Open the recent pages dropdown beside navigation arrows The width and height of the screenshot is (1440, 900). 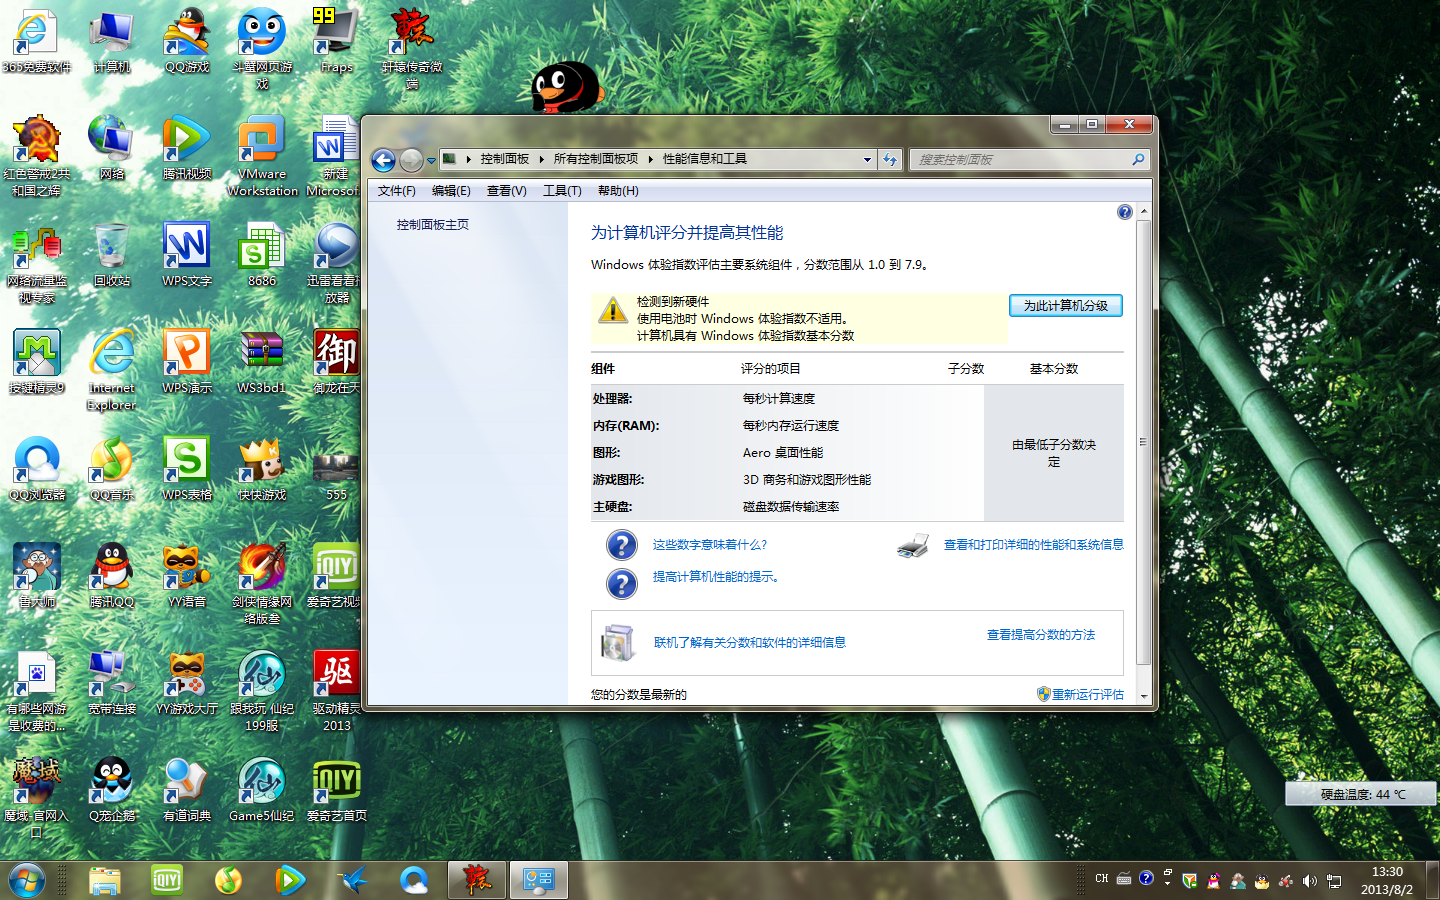pyautogui.click(x=431, y=160)
